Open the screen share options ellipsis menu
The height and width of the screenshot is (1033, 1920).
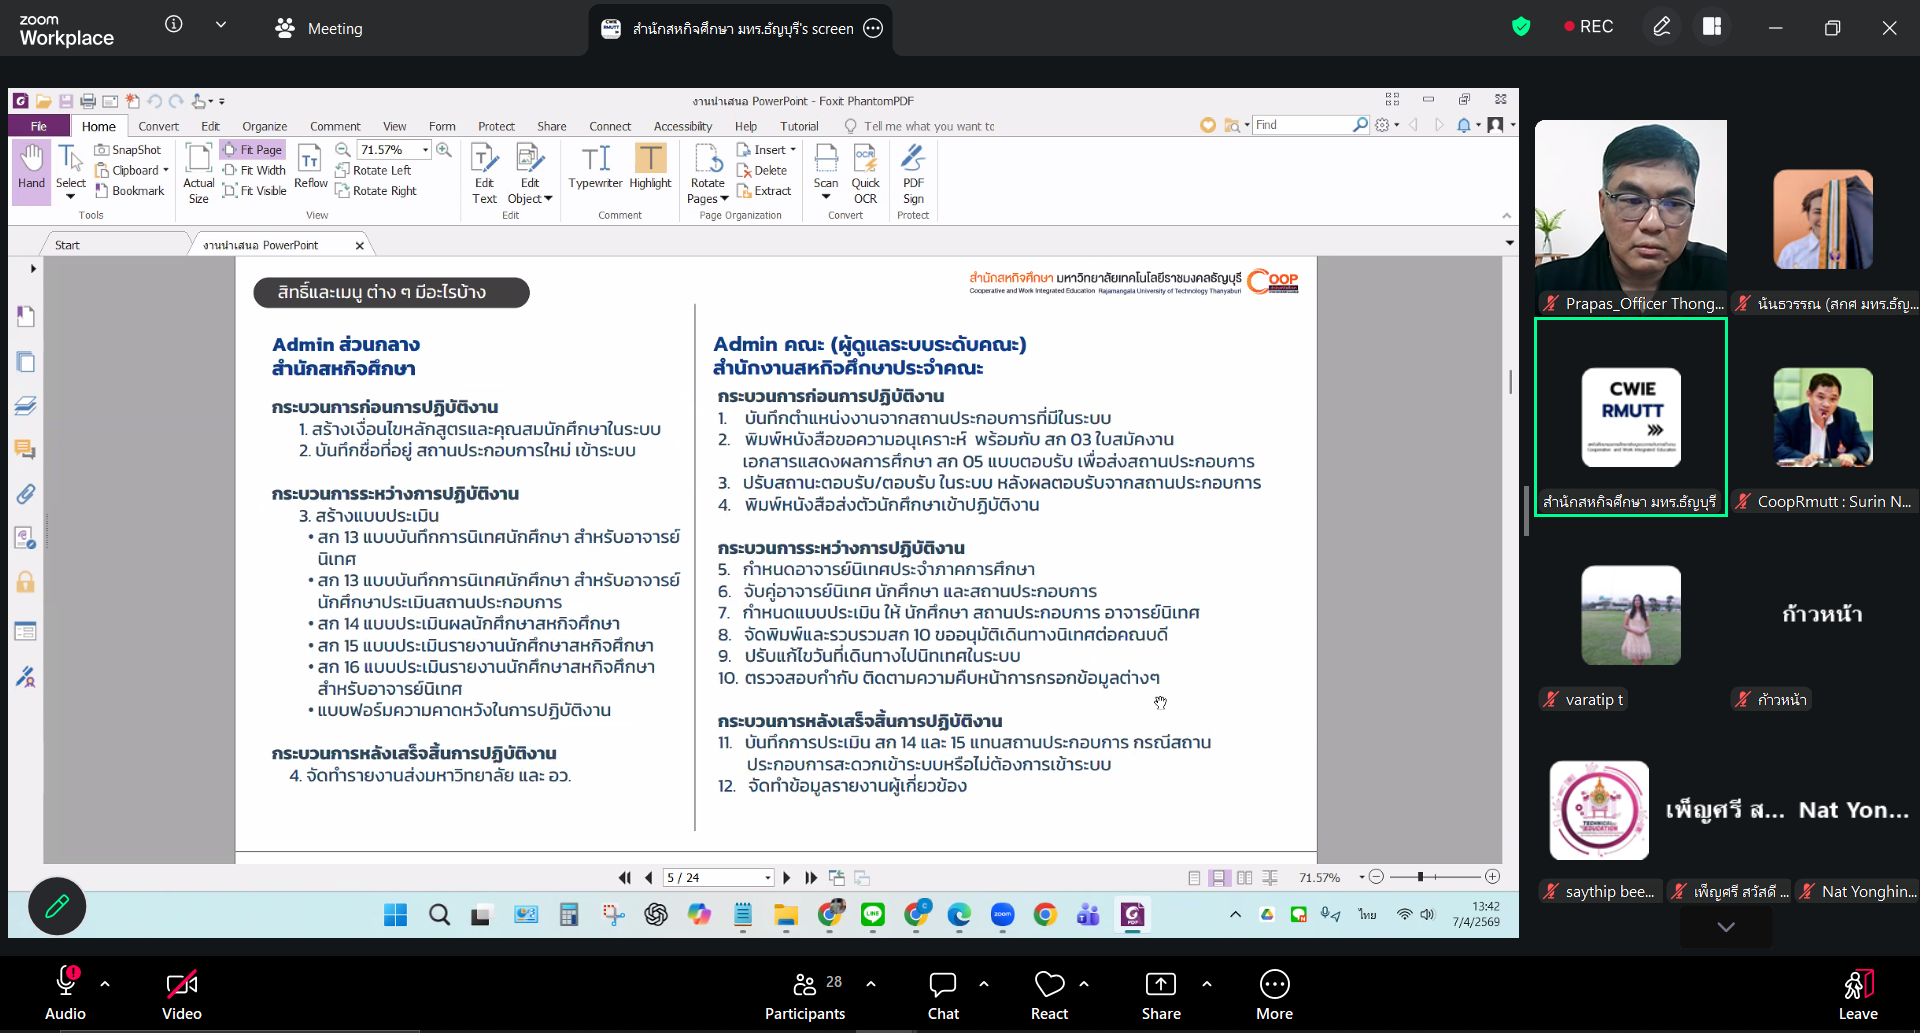click(873, 28)
